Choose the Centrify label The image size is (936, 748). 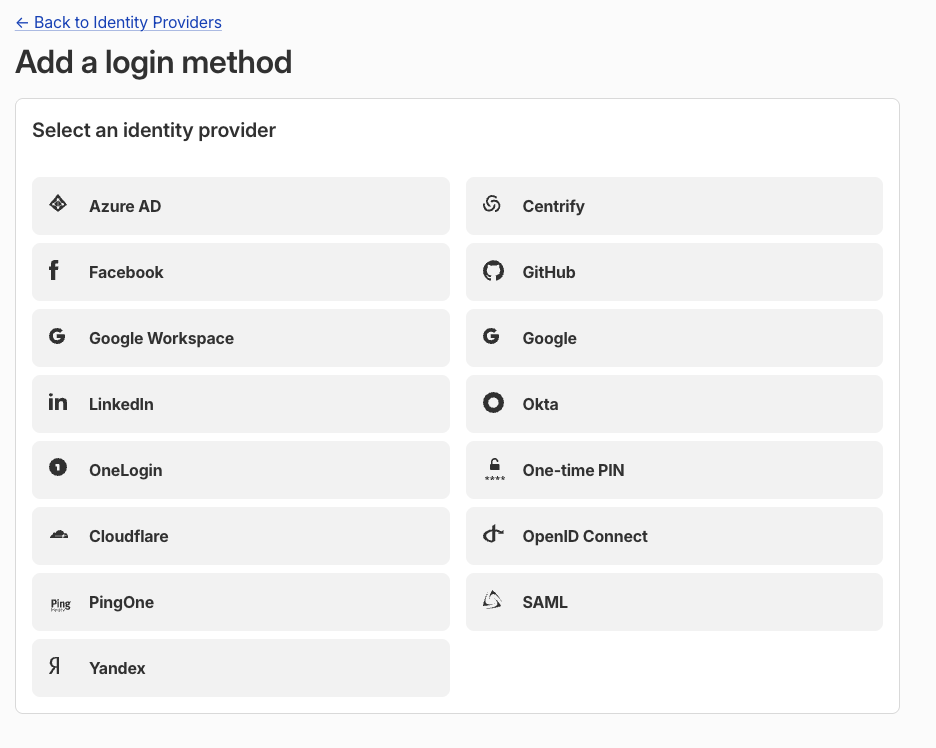coord(553,206)
